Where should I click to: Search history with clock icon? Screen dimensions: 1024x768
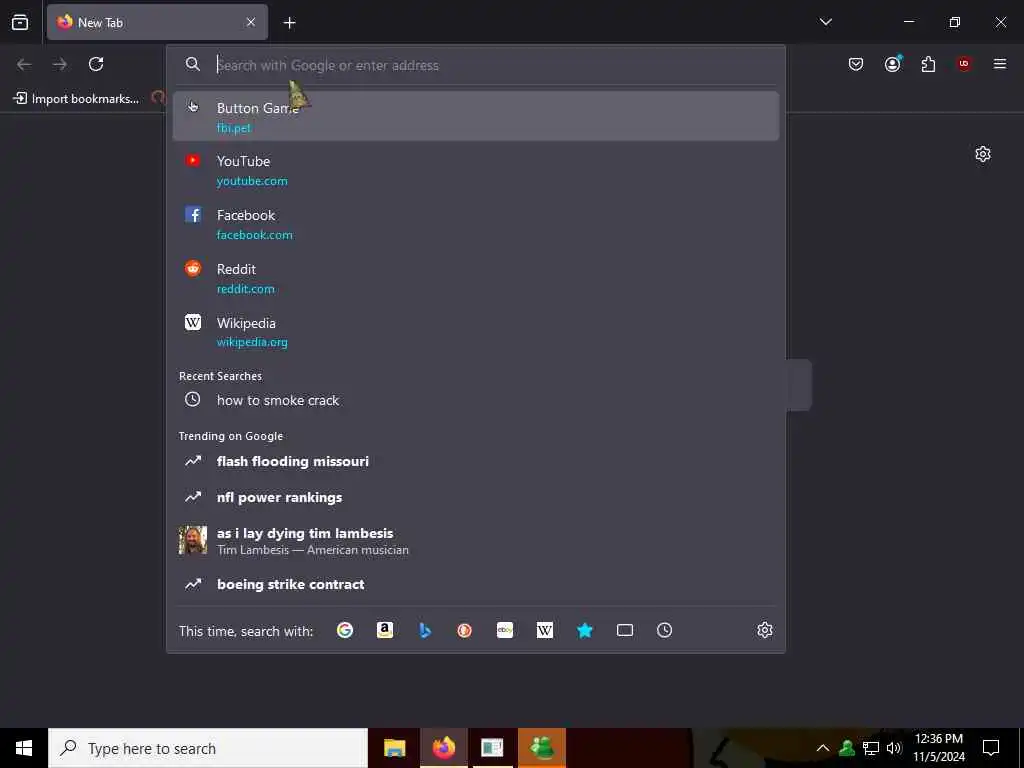[x=664, y=630]
